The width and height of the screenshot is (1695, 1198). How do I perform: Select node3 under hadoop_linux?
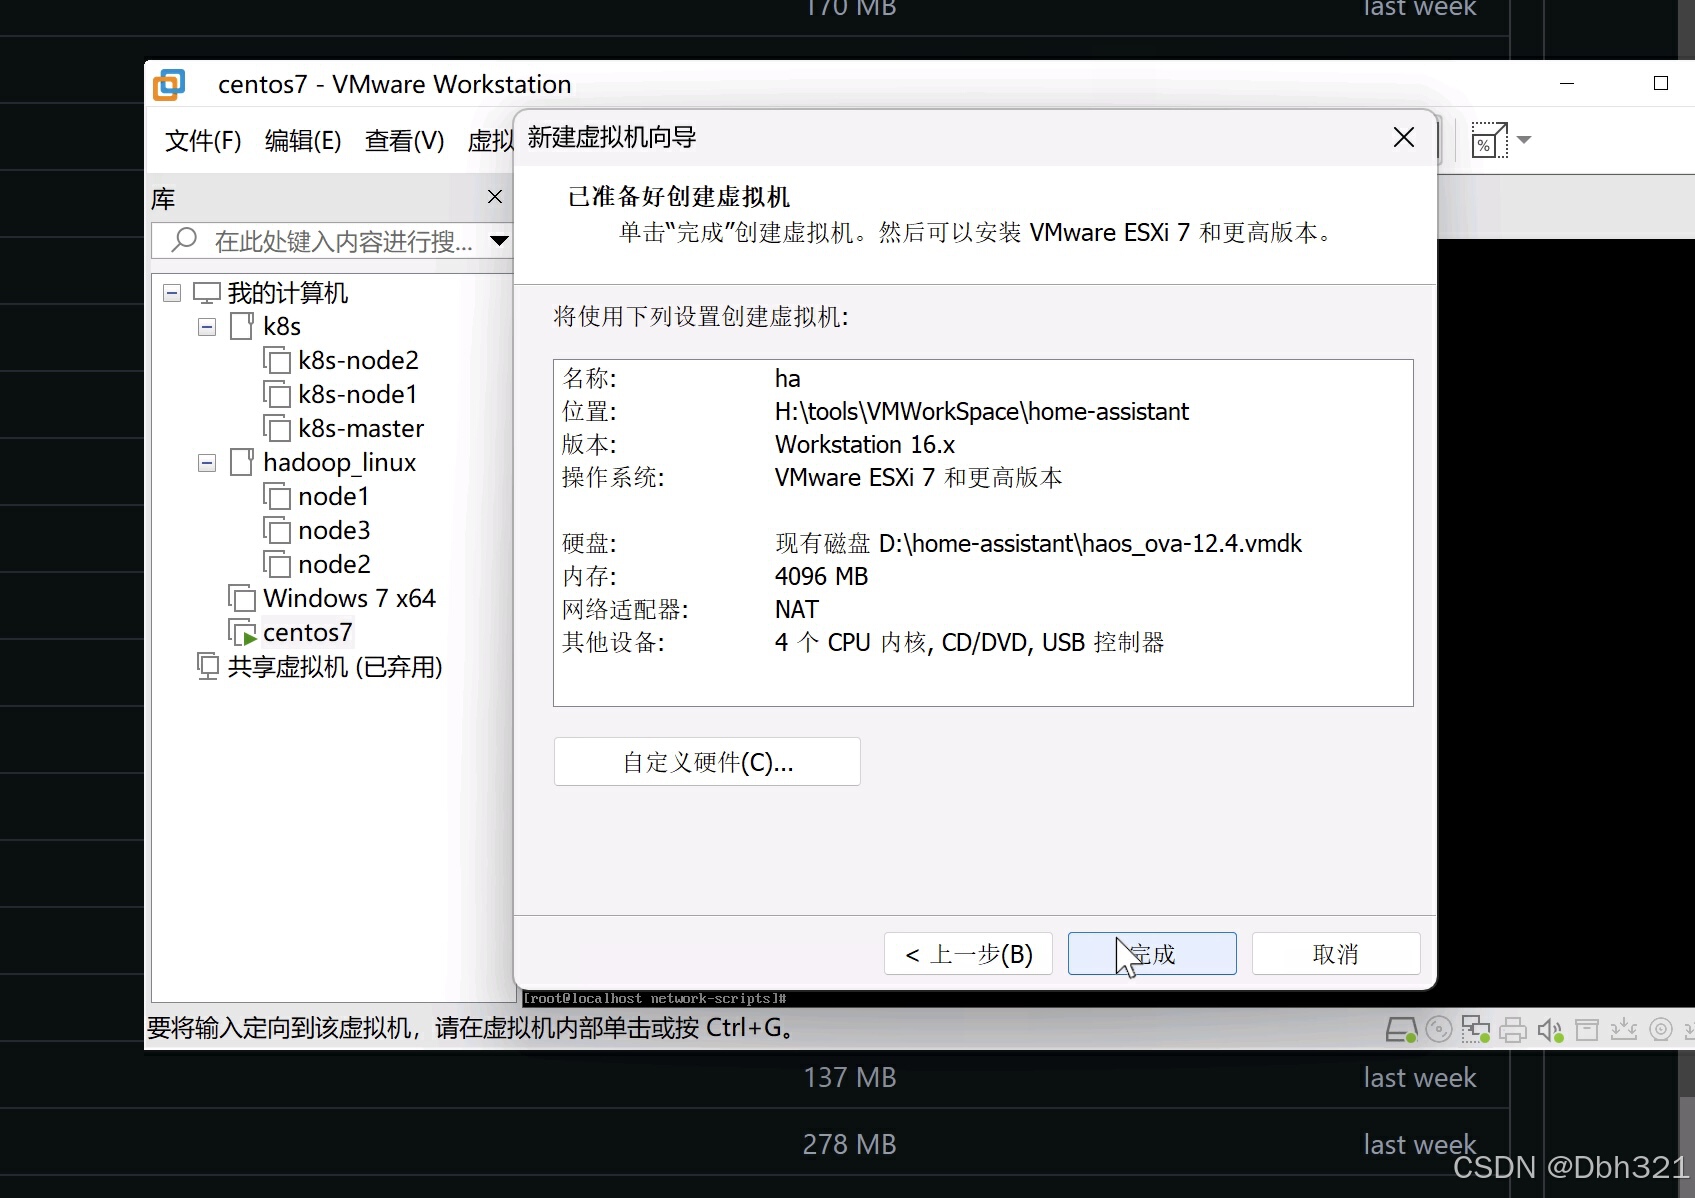click(334, 530)
